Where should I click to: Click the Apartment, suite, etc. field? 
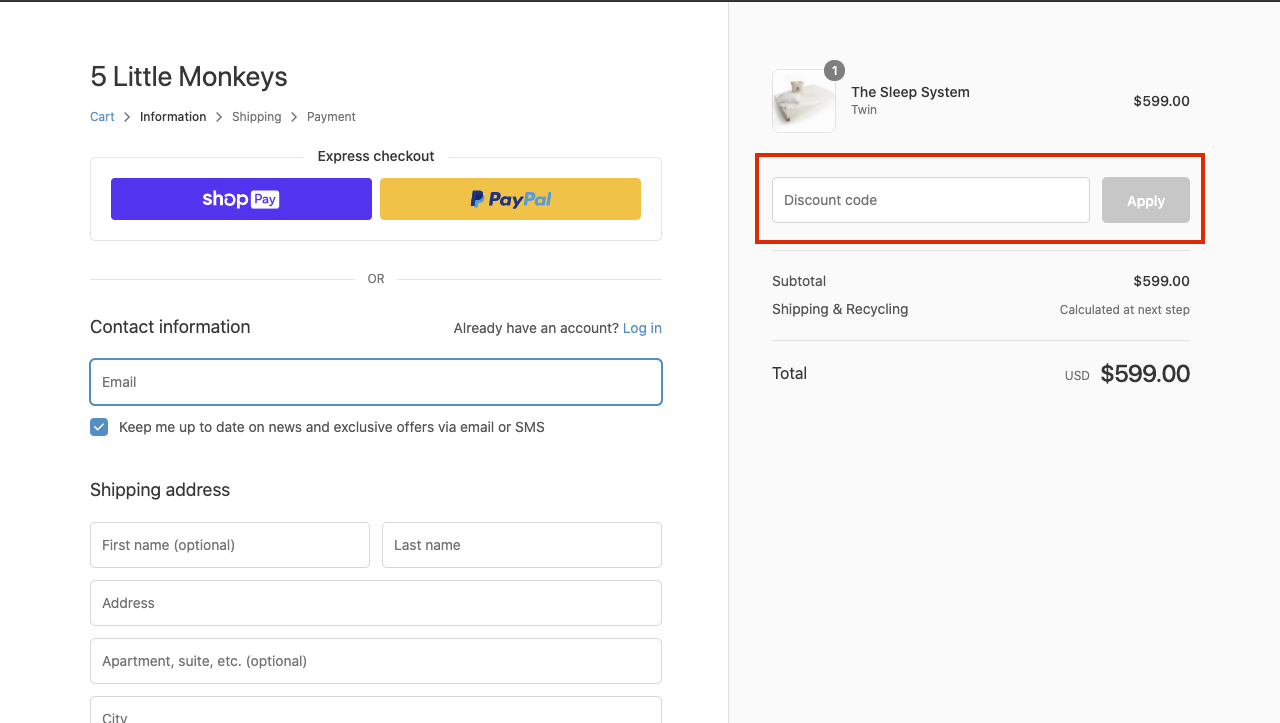pos(376,661)
